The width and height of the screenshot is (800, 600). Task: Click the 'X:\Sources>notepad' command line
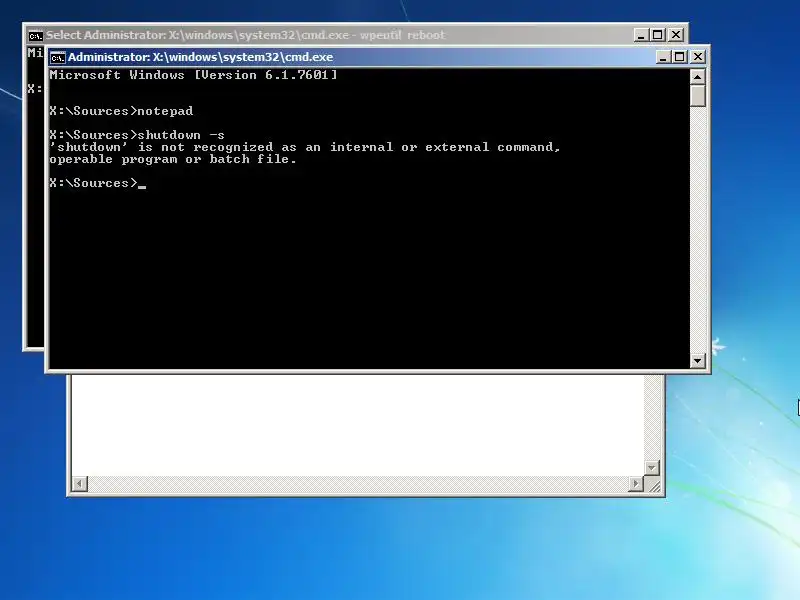[121, 111]
